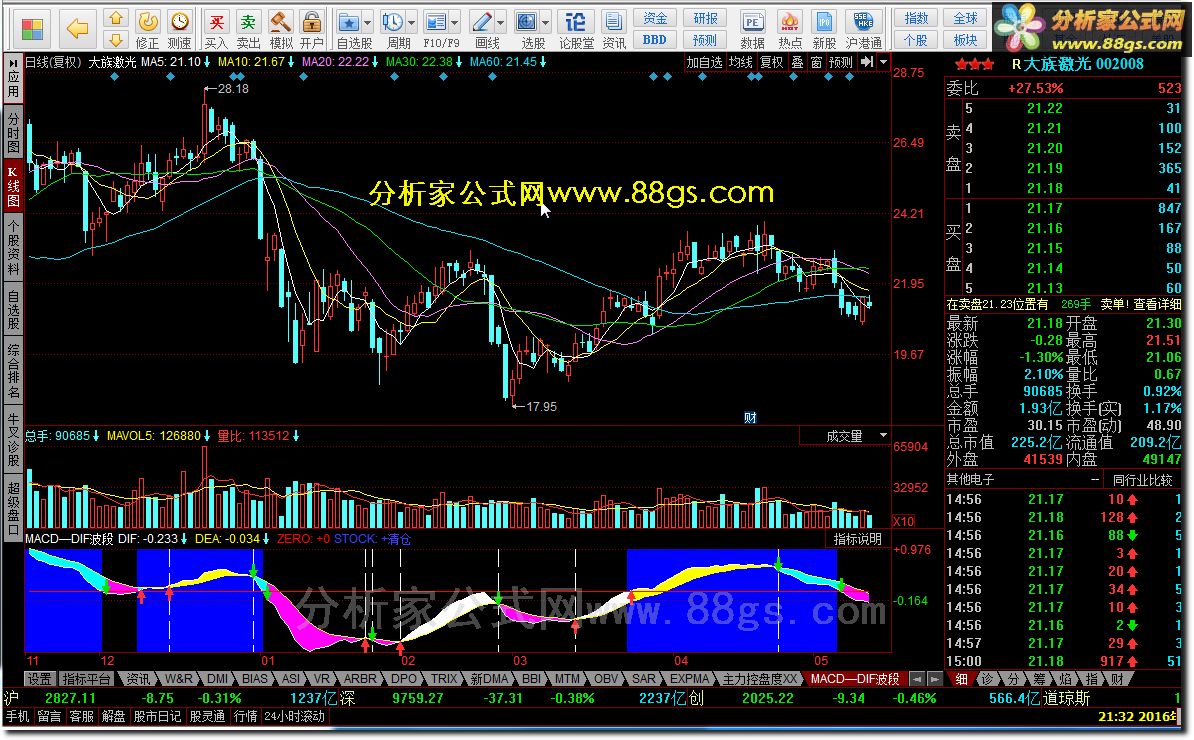This screenshot has width=1194, height=740.
Task: Toggle the 窗 window option
Action: click(816, 62)
